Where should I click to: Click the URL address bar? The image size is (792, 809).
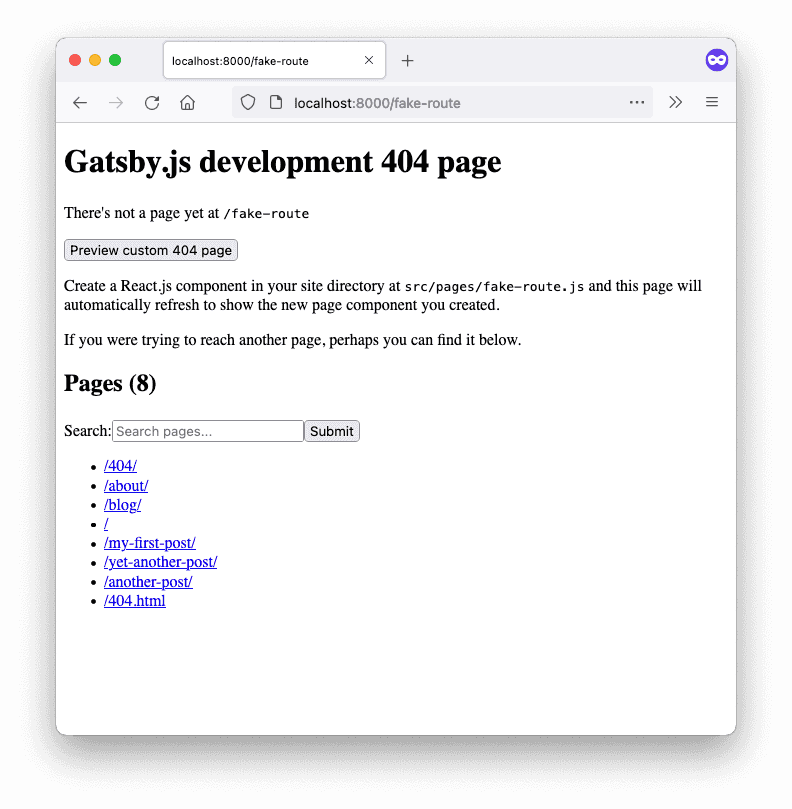[x=450, y=103]
